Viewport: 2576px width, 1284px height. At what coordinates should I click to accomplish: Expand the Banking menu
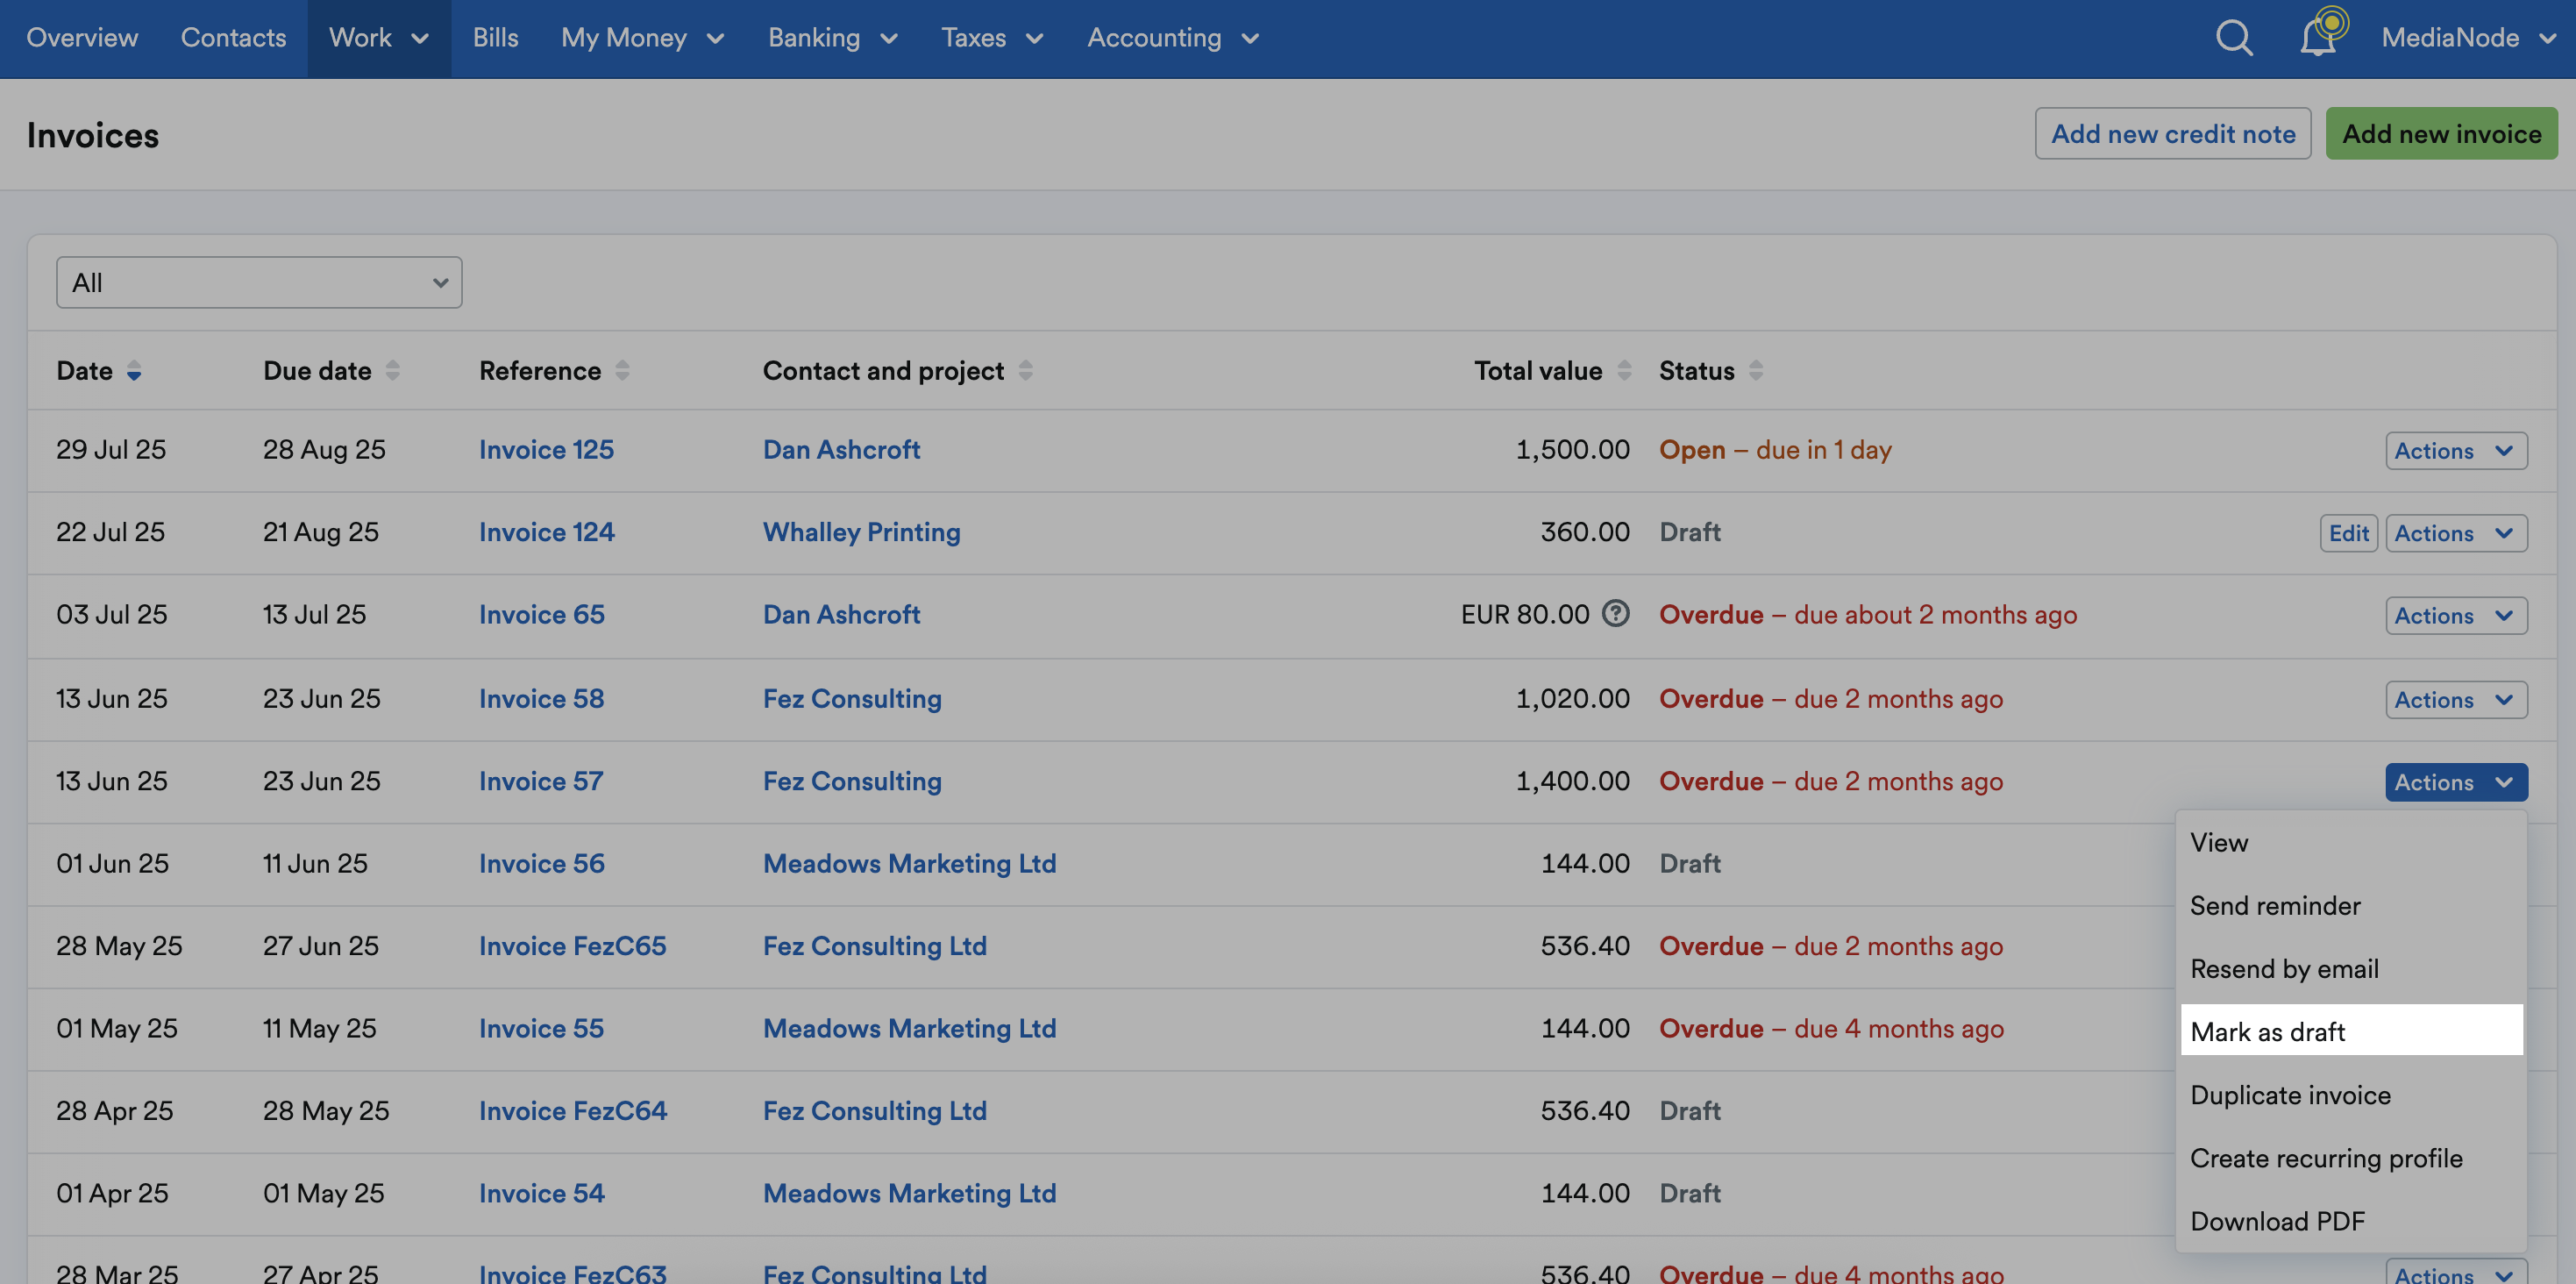pos(833,38)
